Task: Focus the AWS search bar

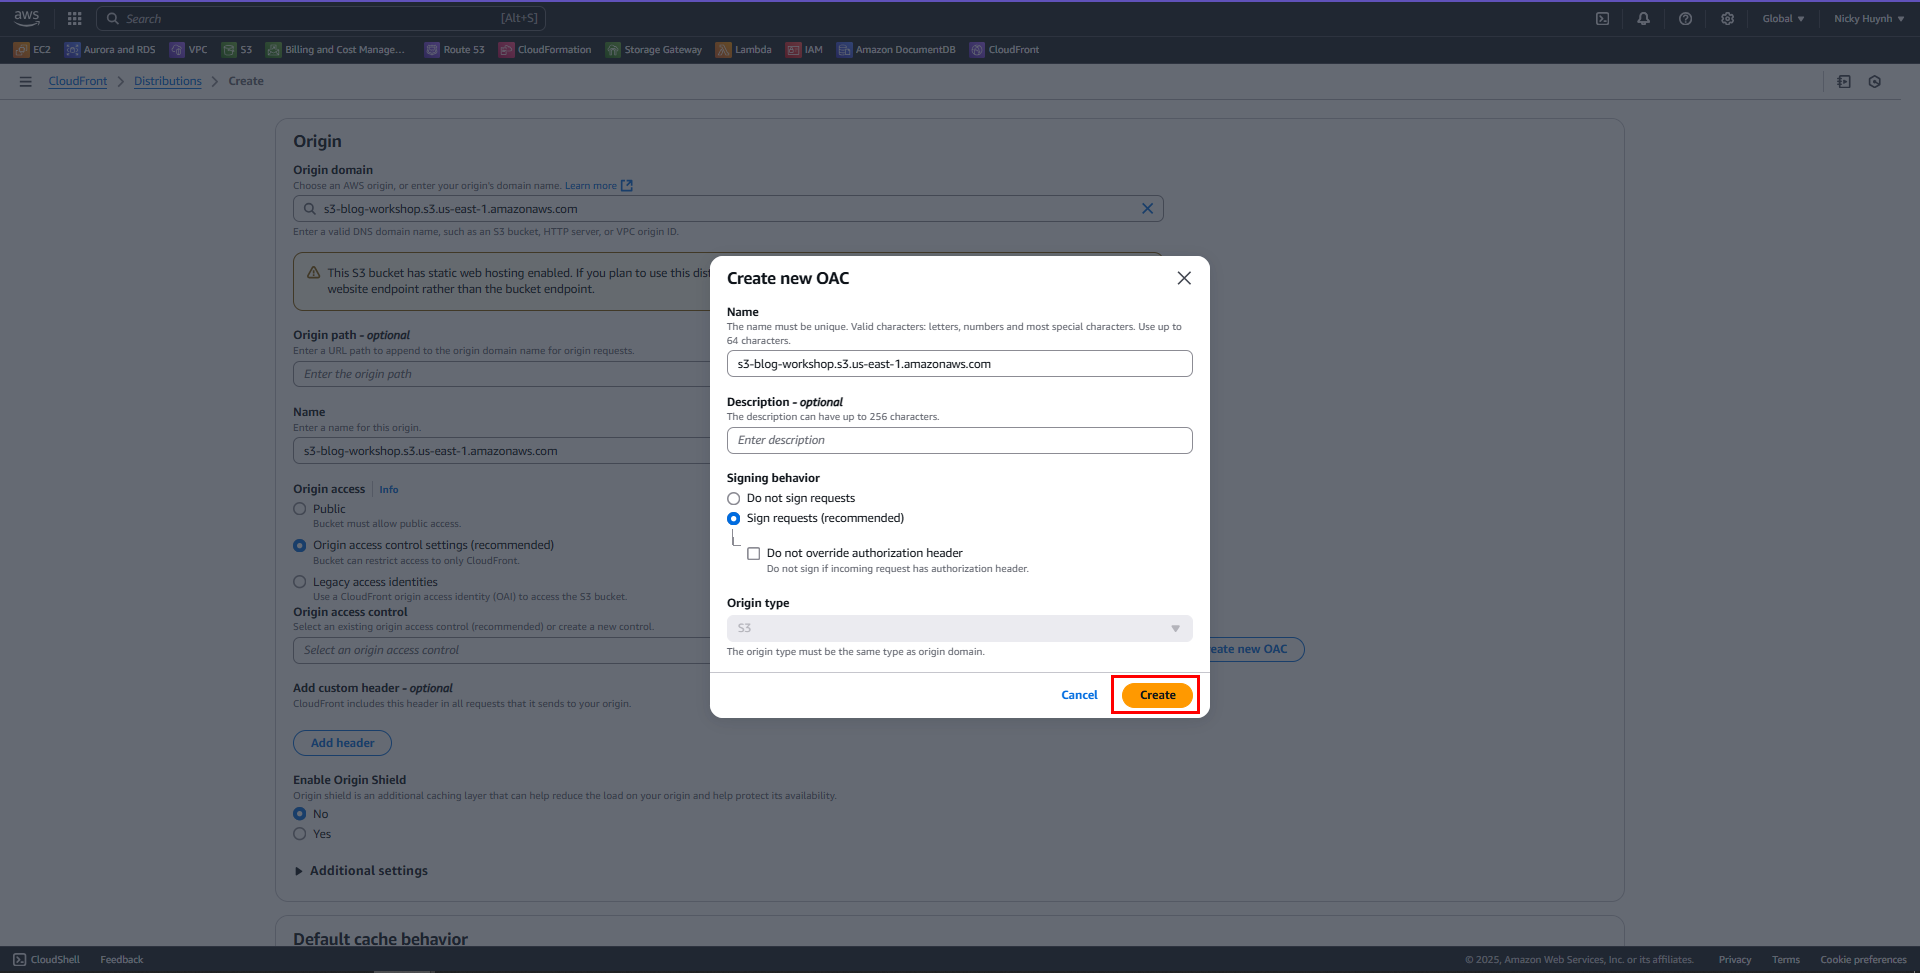Action: coord(320,18)
